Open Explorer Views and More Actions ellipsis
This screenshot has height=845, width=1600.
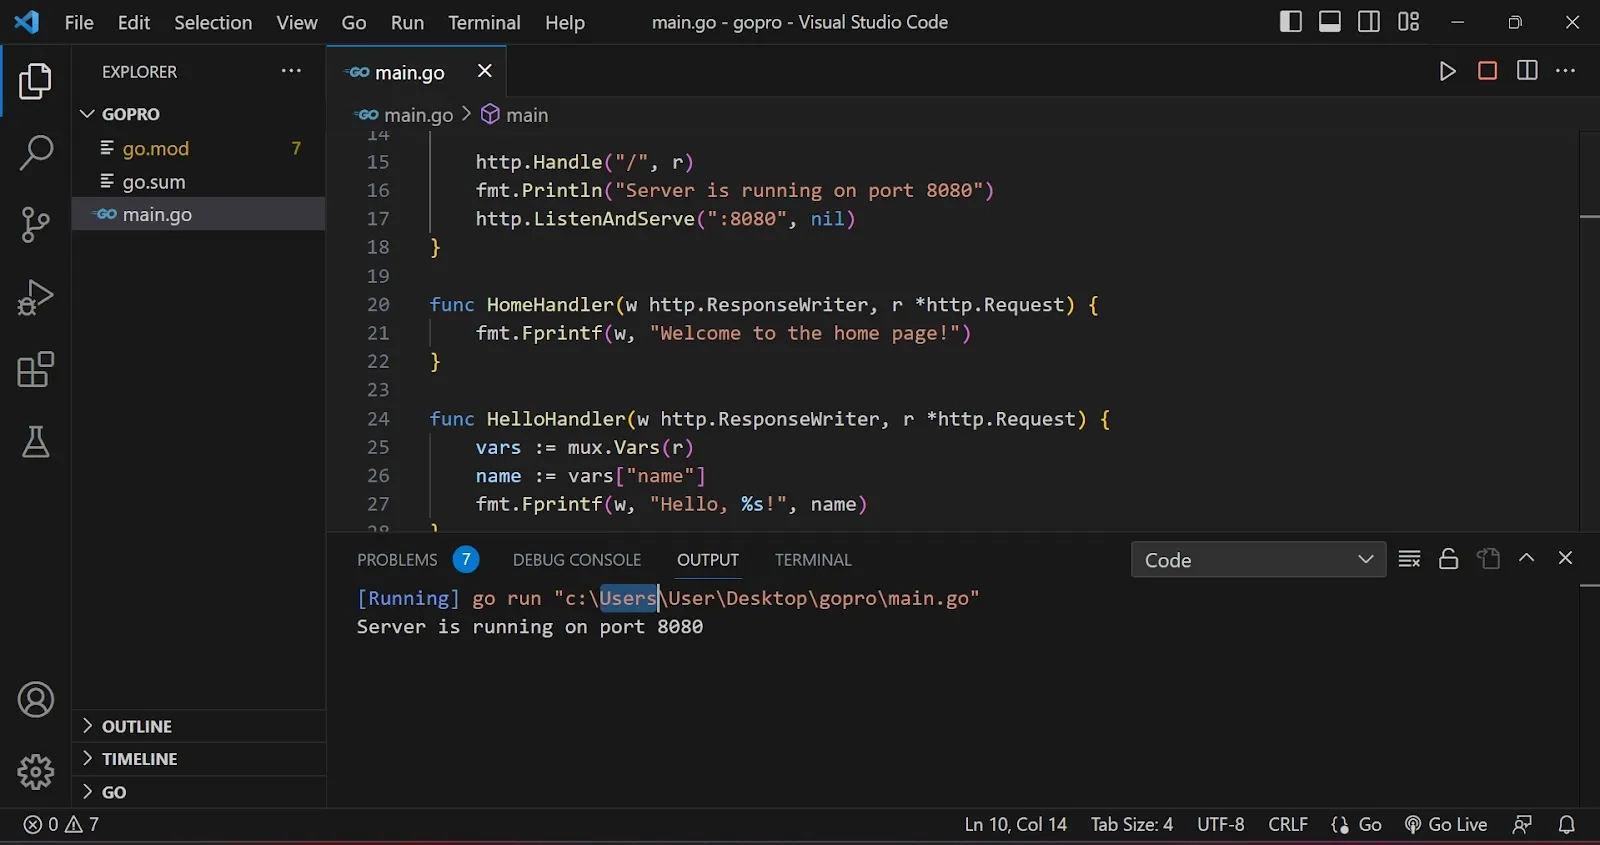(291, 71)
